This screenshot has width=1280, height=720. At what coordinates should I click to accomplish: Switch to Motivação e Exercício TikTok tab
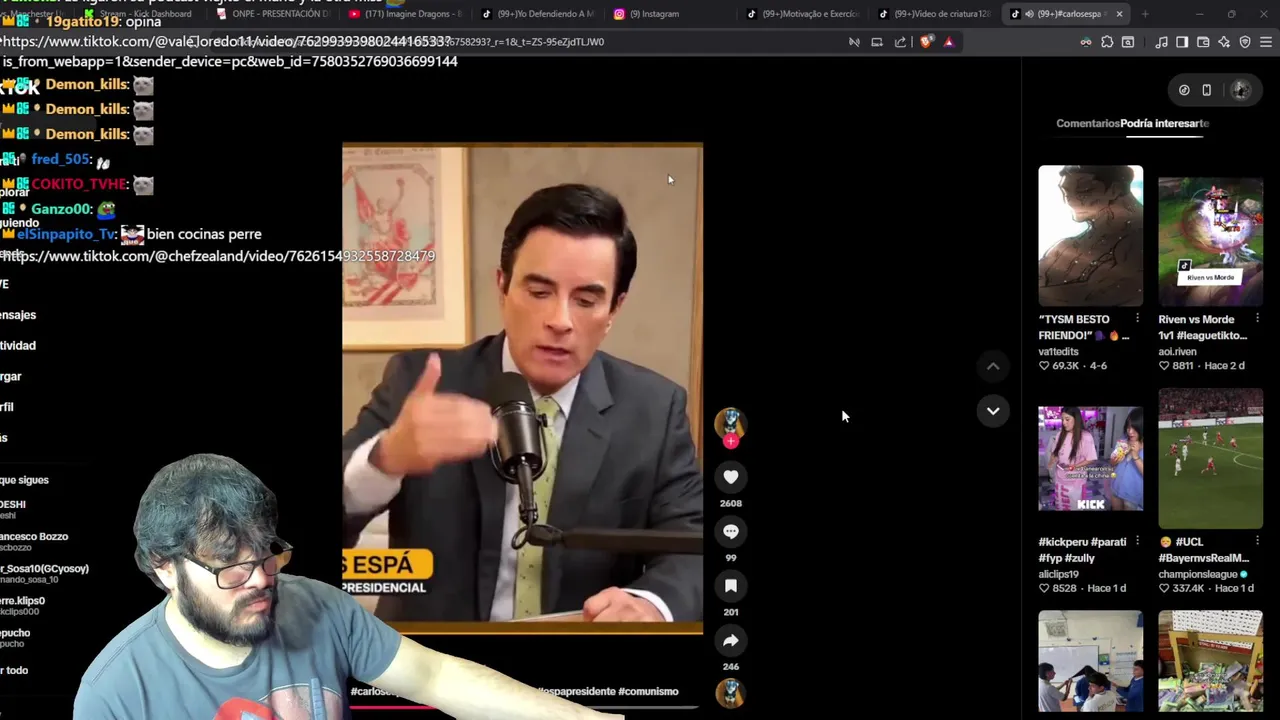point(803,14)
